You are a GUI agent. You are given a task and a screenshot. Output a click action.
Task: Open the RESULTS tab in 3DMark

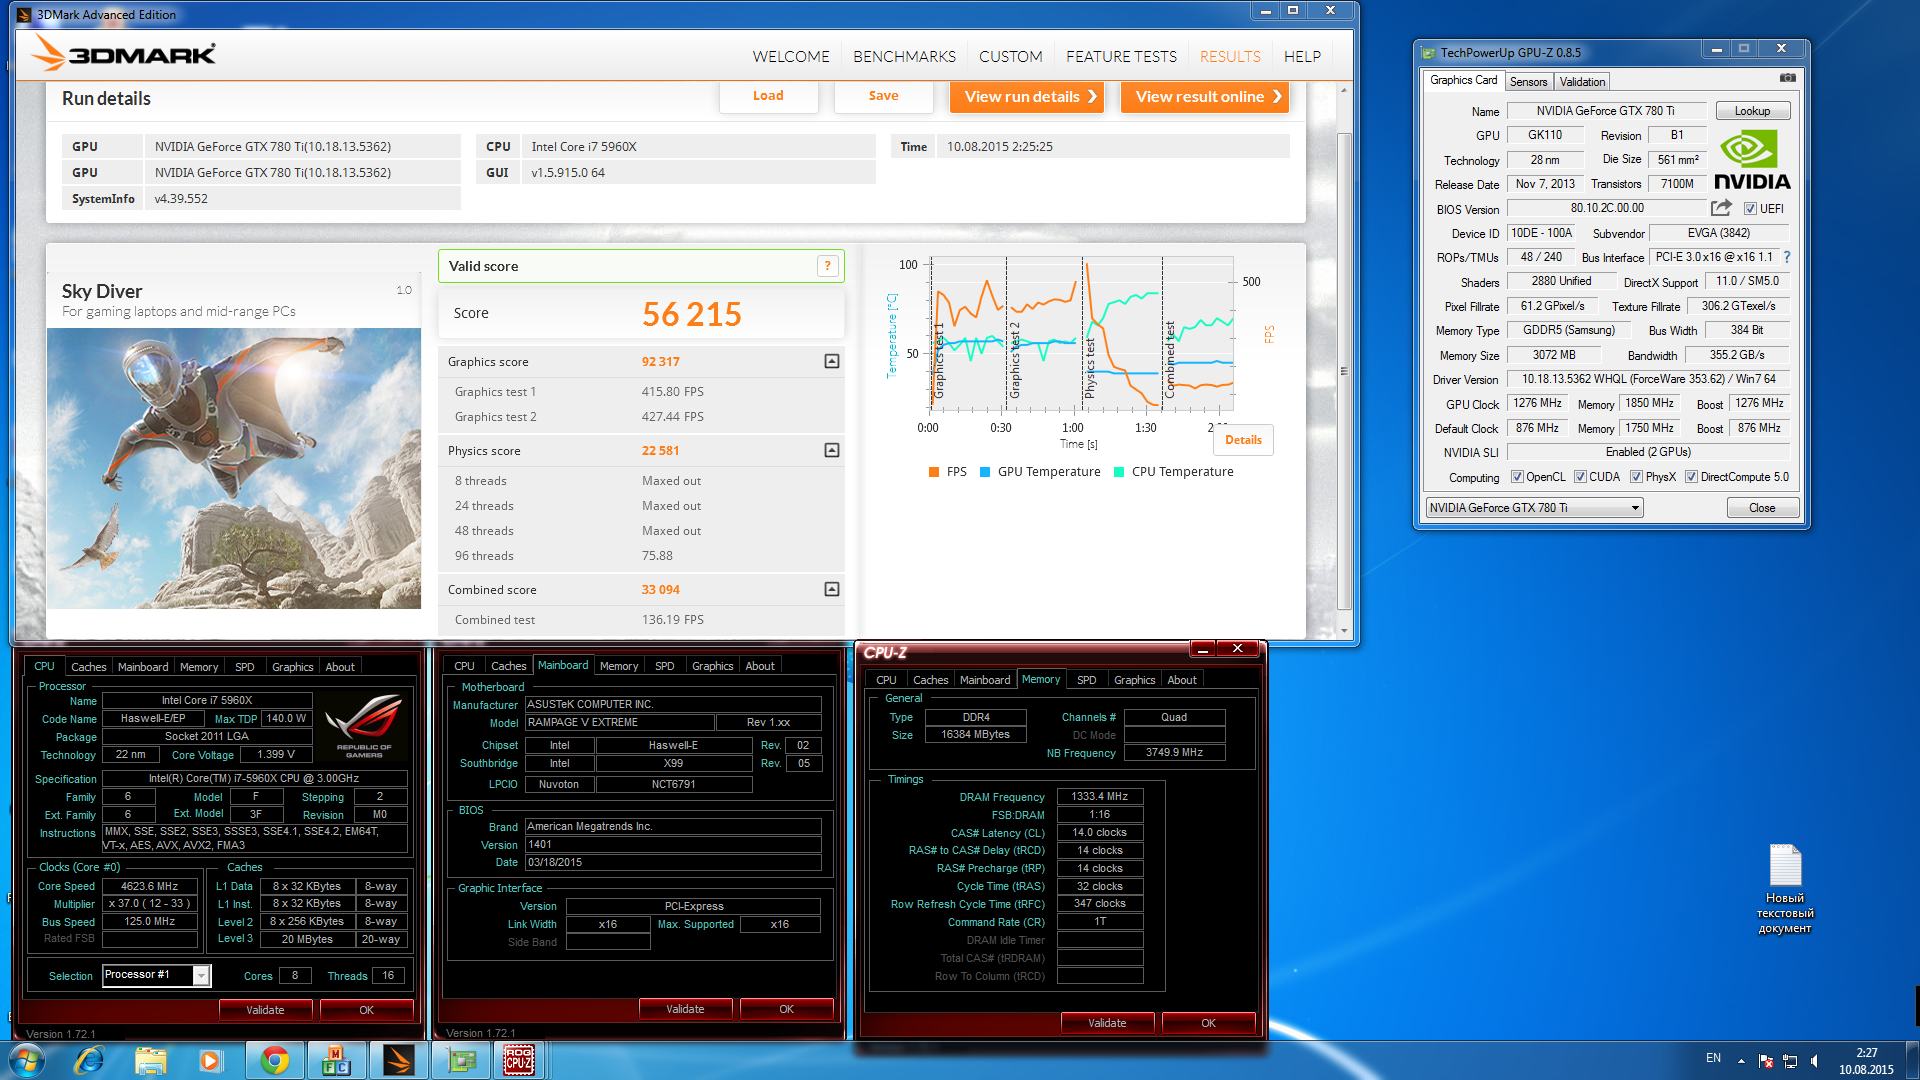click(x=1230, y=56)
